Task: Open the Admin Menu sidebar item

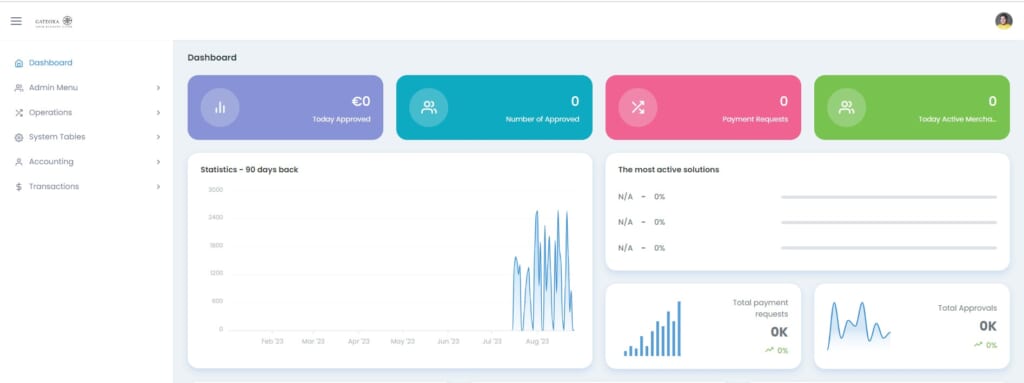Action: (x=87, y=88)
